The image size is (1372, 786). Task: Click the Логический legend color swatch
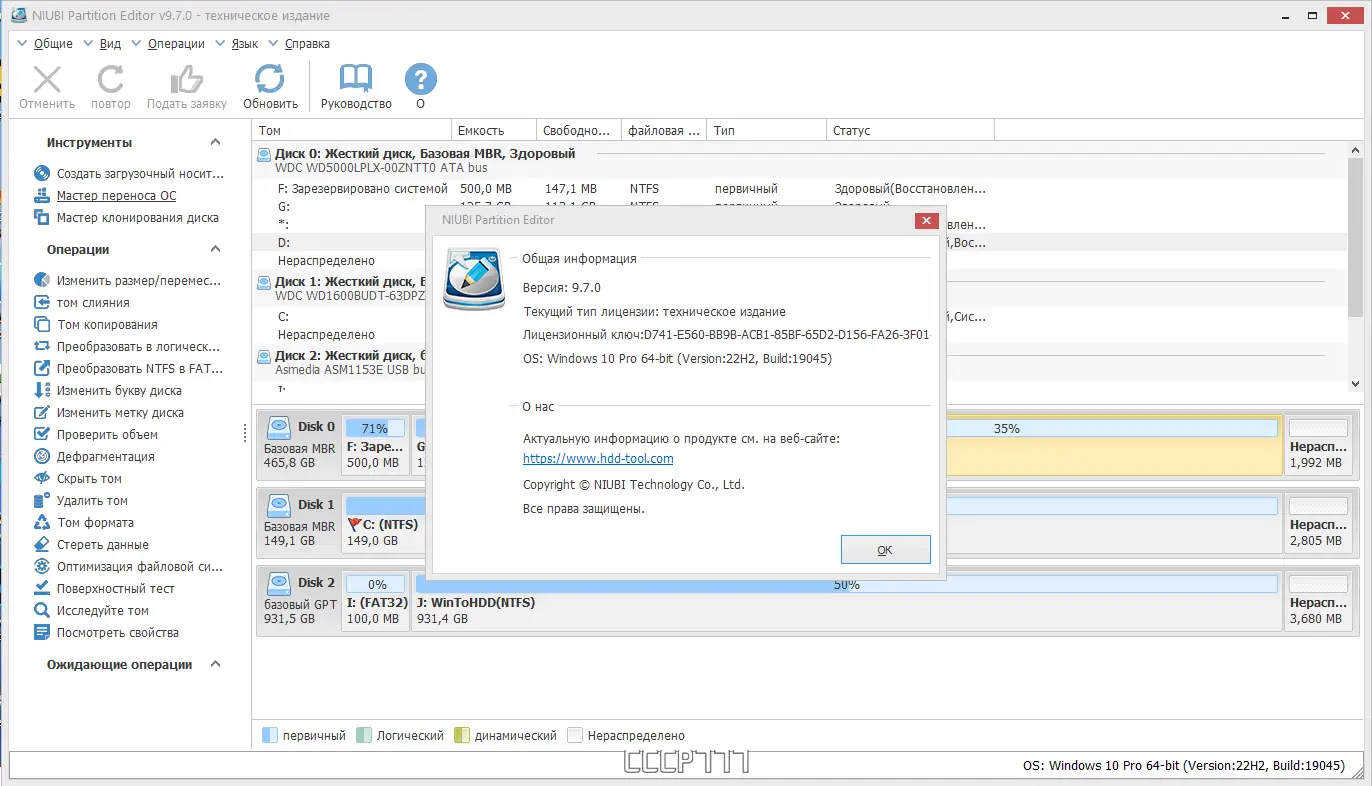(364, 735)
